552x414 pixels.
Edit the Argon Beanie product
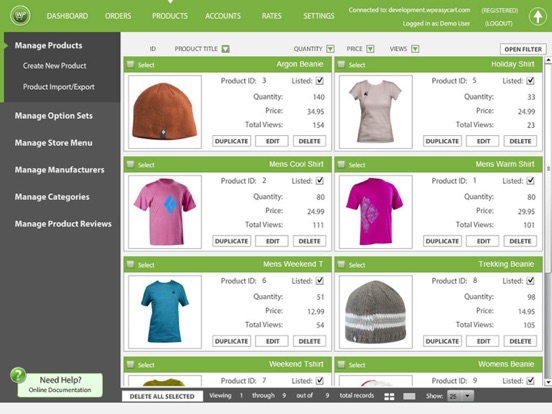[272, 141]
